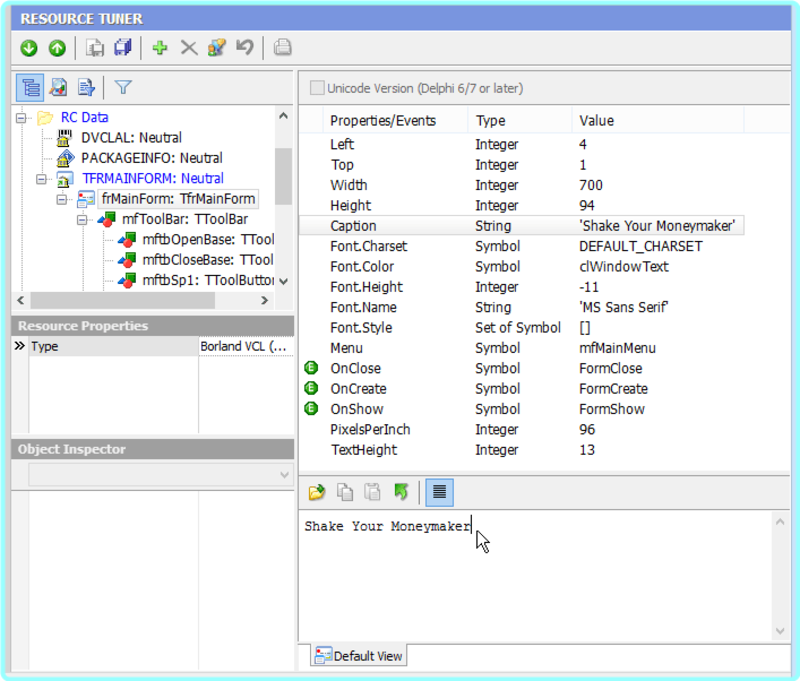Click Borland VCL type value
Image resolution: width=800 pixels, height=681 pixels.
tap(243, 346)
